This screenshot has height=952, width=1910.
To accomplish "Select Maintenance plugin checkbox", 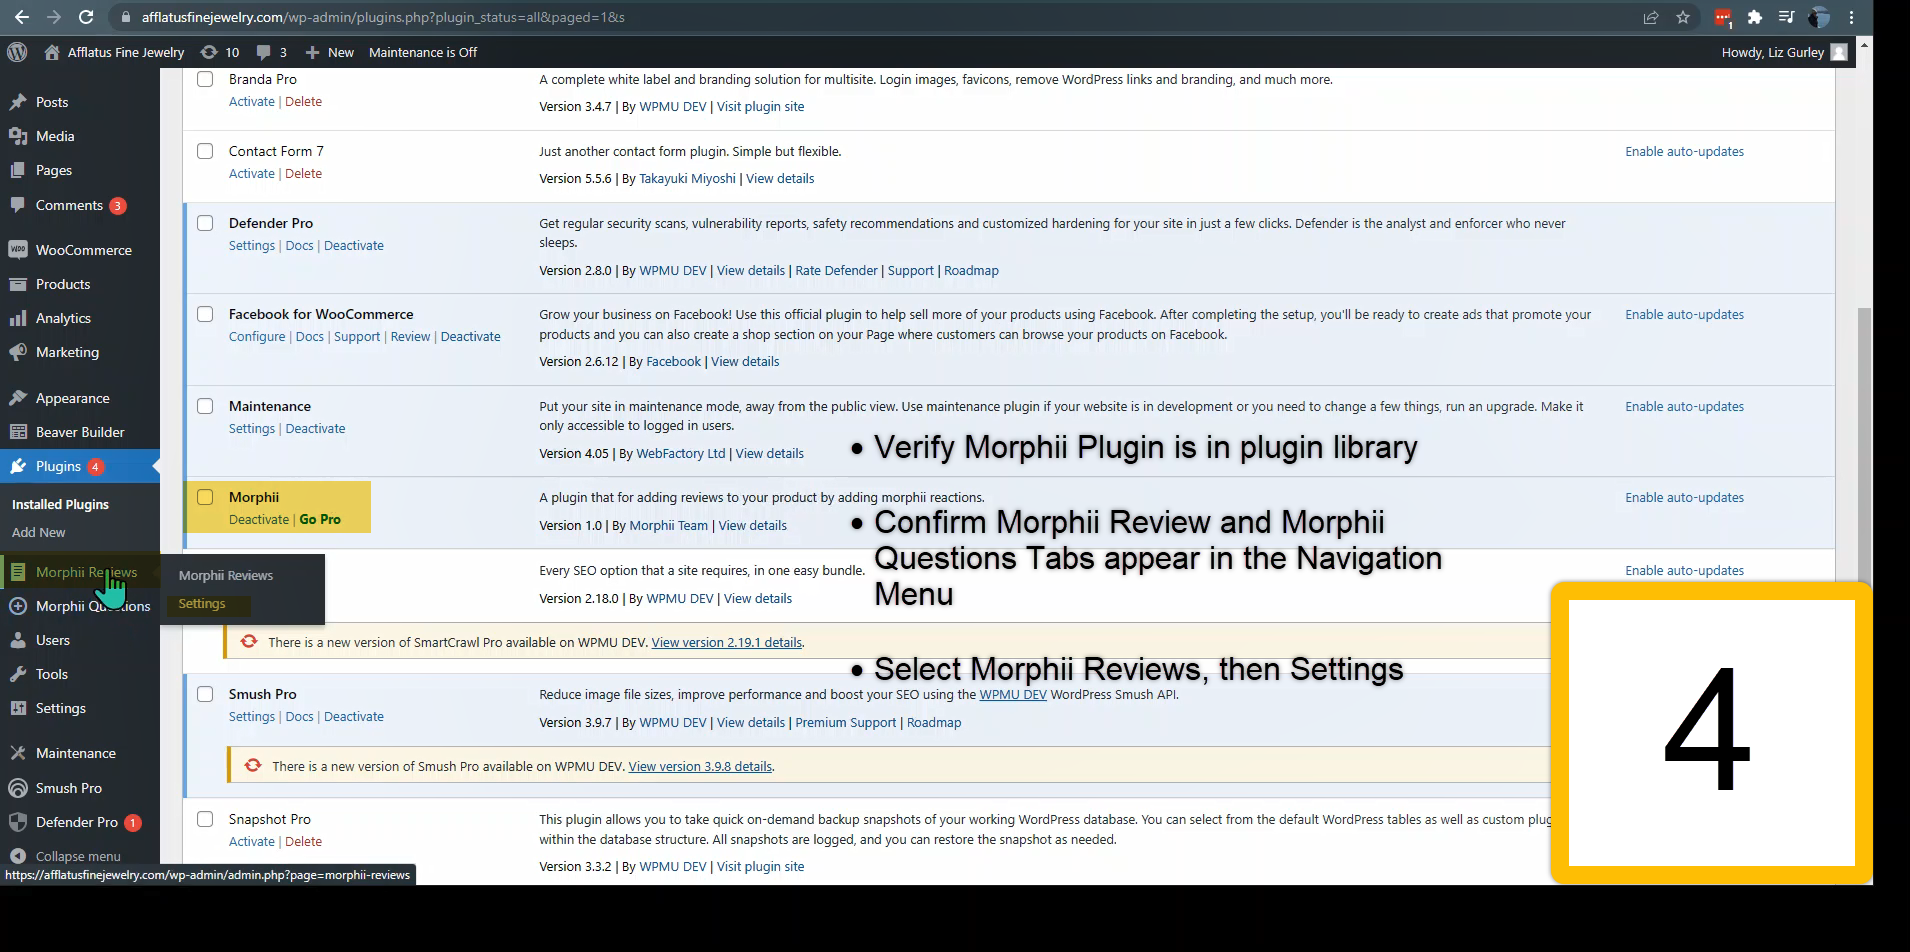I will click(x=205, y=406).
